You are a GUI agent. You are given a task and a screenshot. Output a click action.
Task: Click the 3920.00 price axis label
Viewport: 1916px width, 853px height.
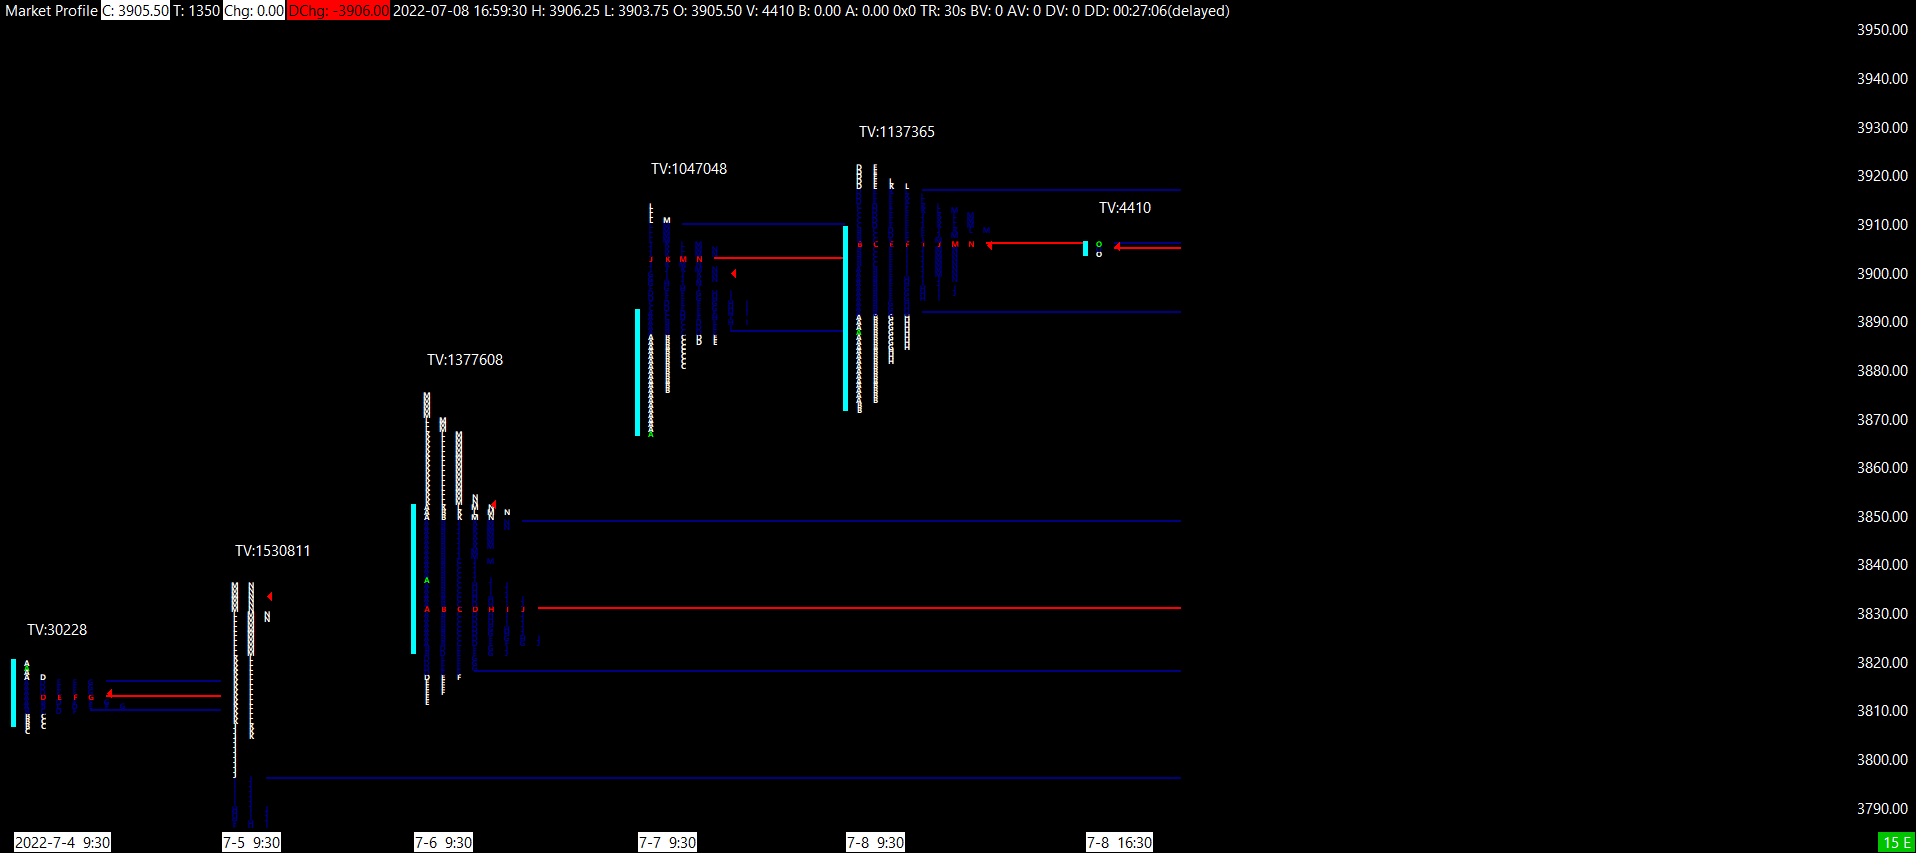(x=1882, y=176)
